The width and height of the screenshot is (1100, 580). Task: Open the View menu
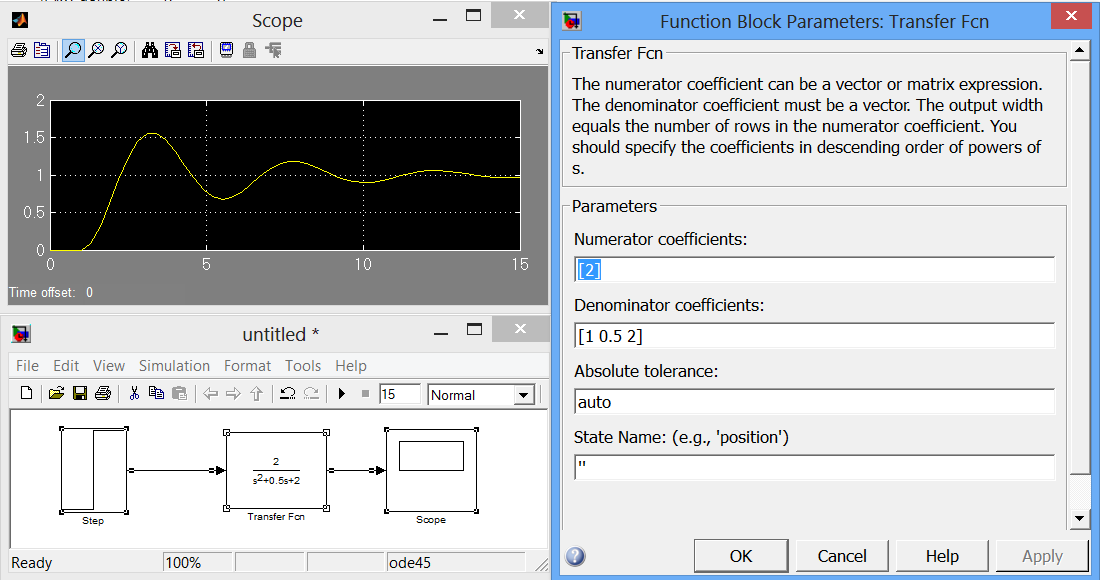(x=109, y=365)
